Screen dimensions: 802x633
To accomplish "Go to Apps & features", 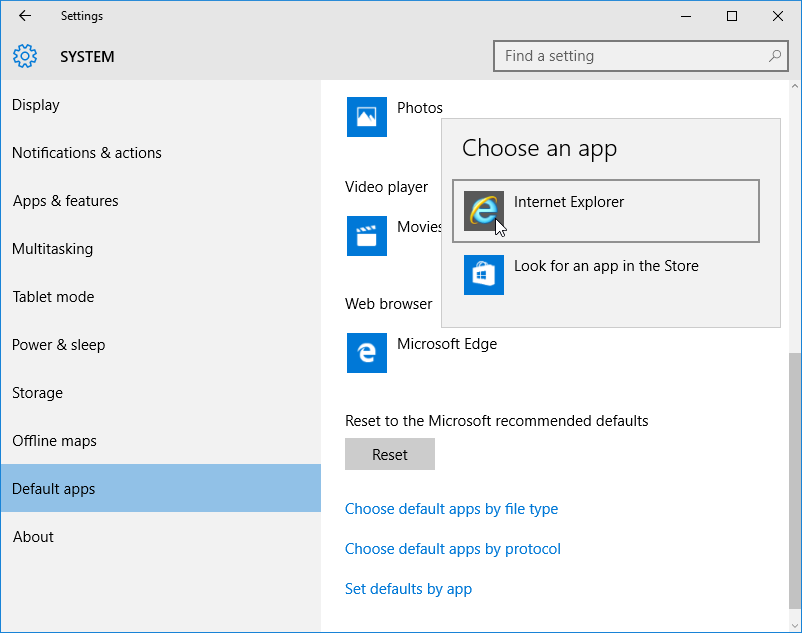I will [161, 201].
